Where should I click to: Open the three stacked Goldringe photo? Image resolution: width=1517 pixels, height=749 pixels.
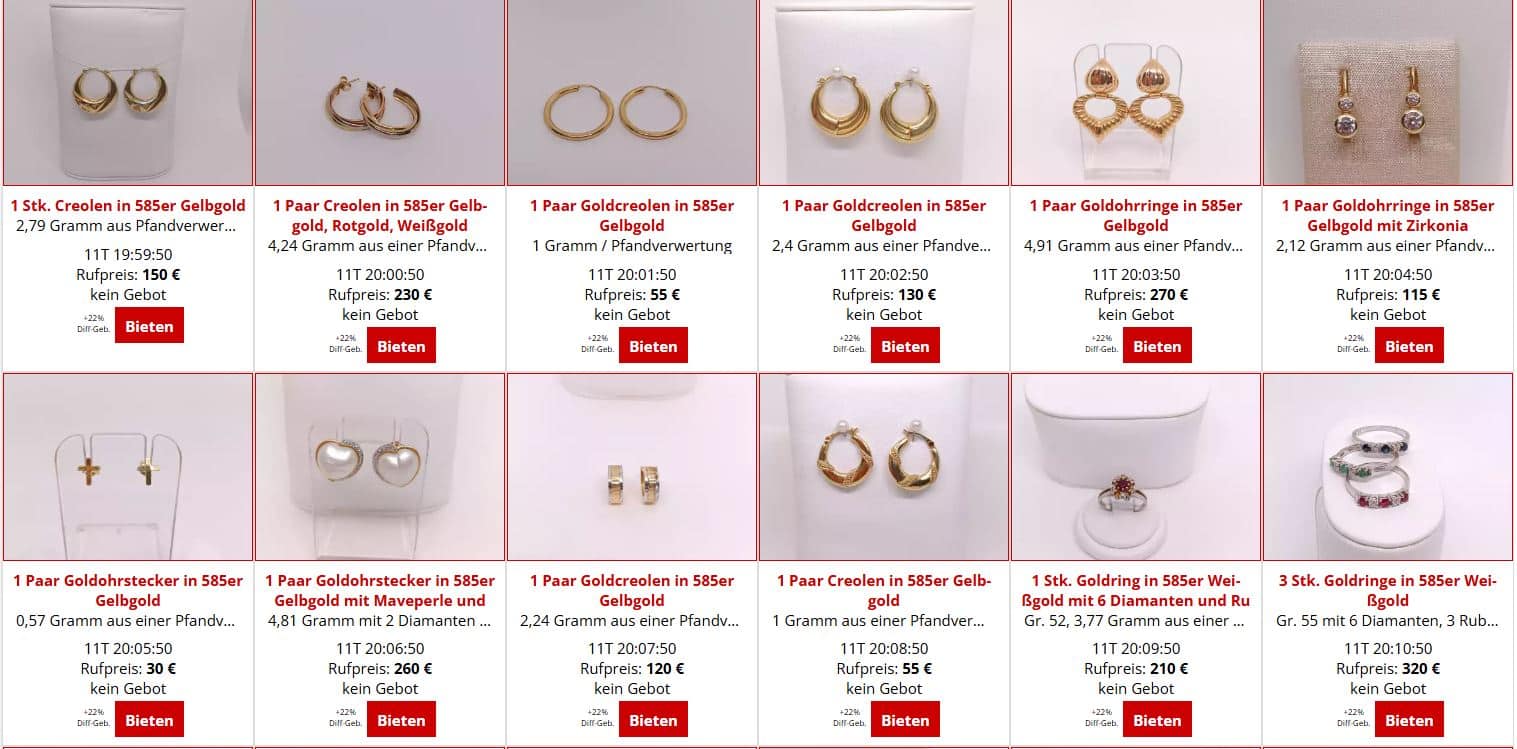[1388, 467]
